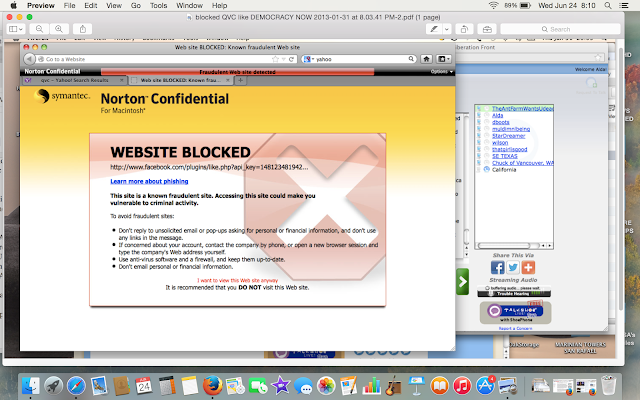Screen dimensions: 640x400
Task: Click the 'thatgirlisgood' user link
Action: (x=509, y=149)
